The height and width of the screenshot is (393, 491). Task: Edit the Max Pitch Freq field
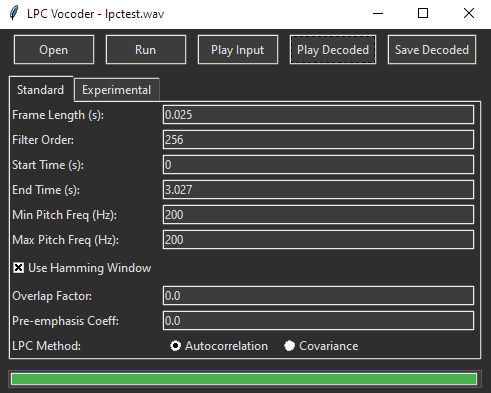tap(318, 240)
